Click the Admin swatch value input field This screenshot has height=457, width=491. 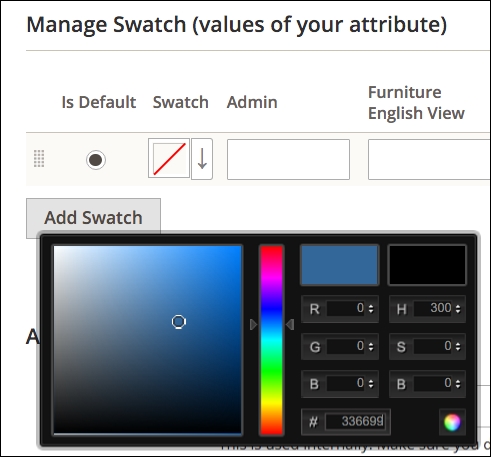[x=288, y=159]
